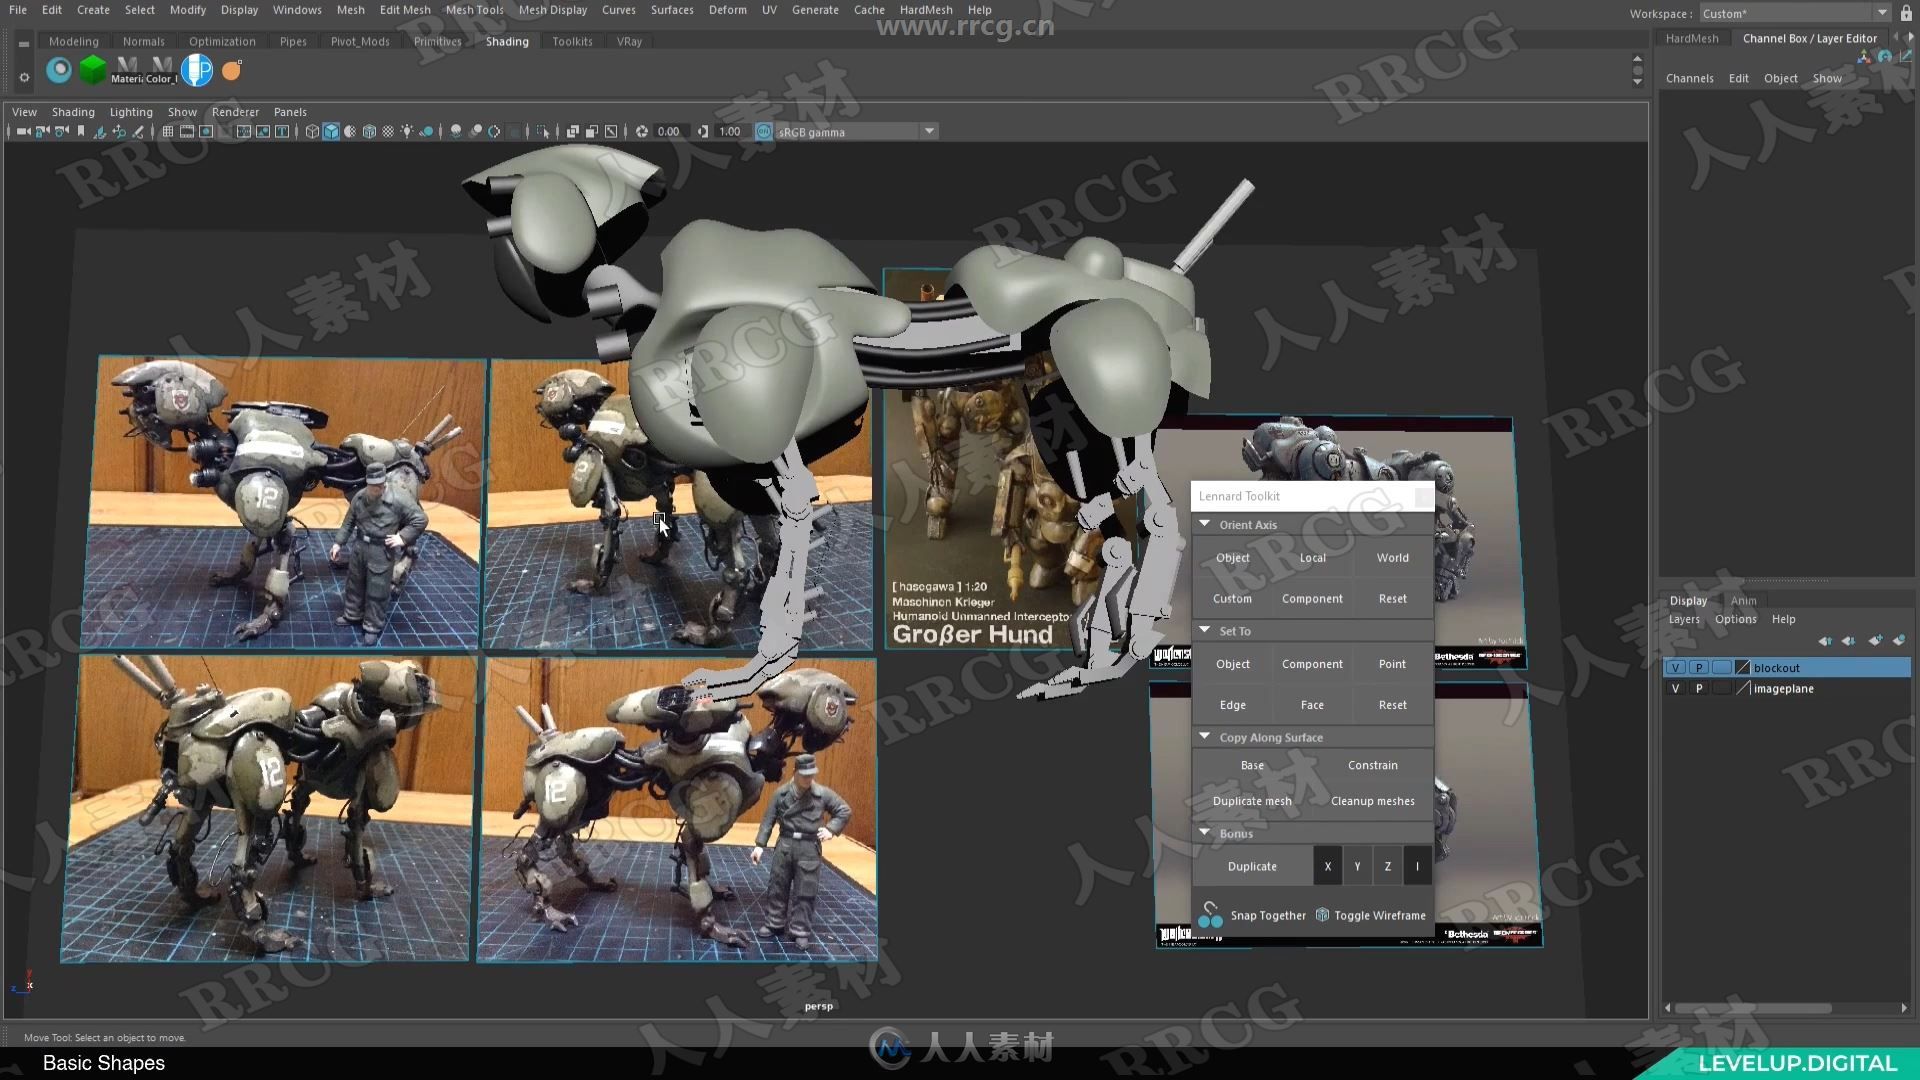The width and height of the screenshot is (1920, 1080).
Task: Toggle the film gate icon
Action: pyautogui.click(x=187, y=131)
